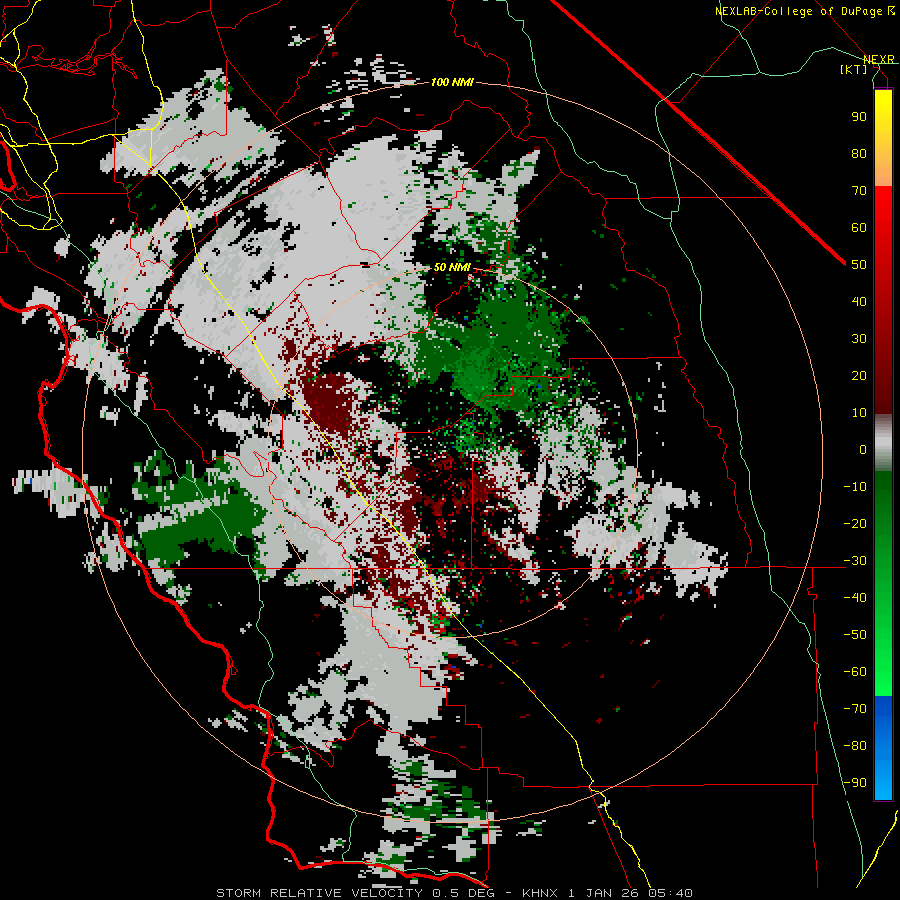
Task: Click the 0 value on velocity scale
Action: pyautogui.click(x=863, y=450)
